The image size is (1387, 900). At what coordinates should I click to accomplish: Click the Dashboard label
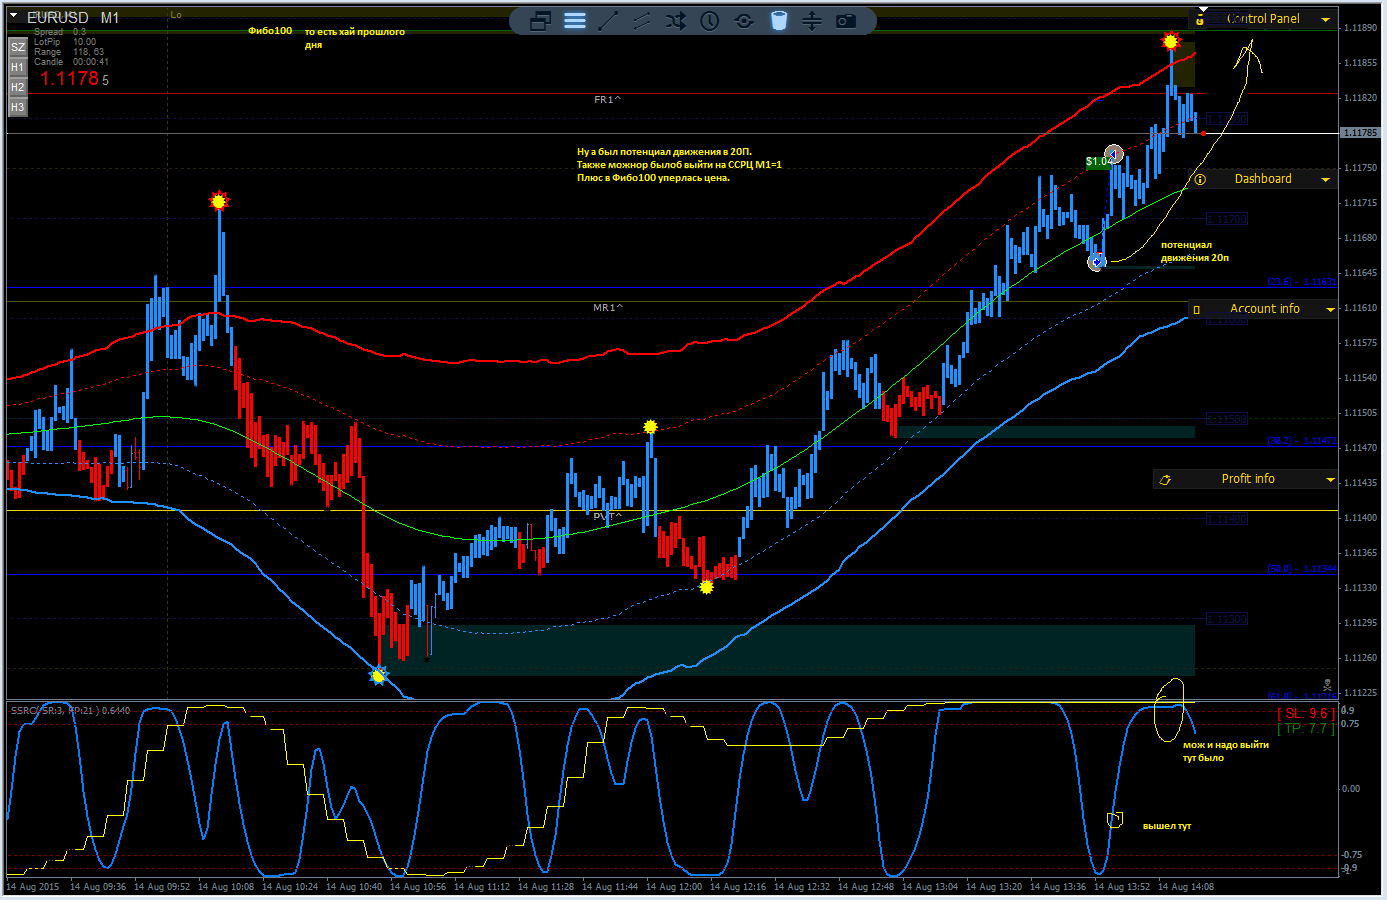pos(1263,179)
